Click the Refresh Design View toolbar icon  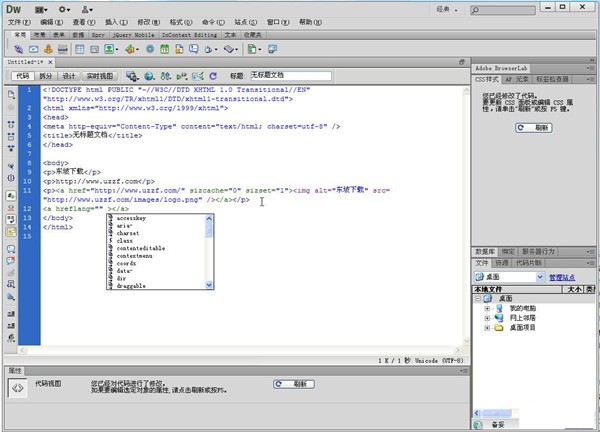(212, 75)
